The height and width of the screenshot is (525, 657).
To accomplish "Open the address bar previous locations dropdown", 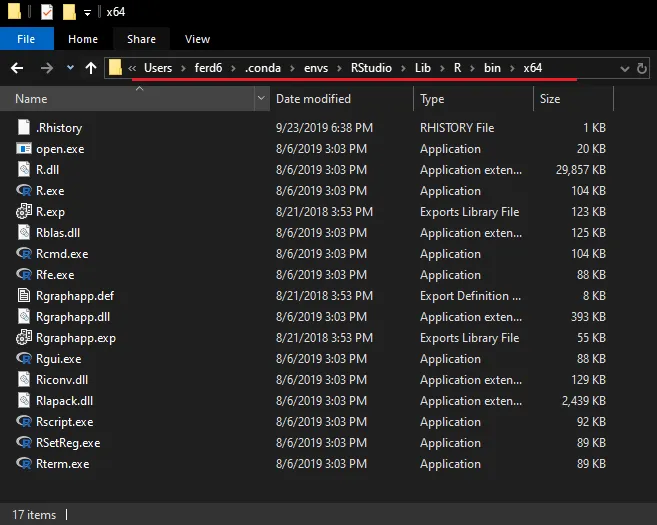I will 624,68.
